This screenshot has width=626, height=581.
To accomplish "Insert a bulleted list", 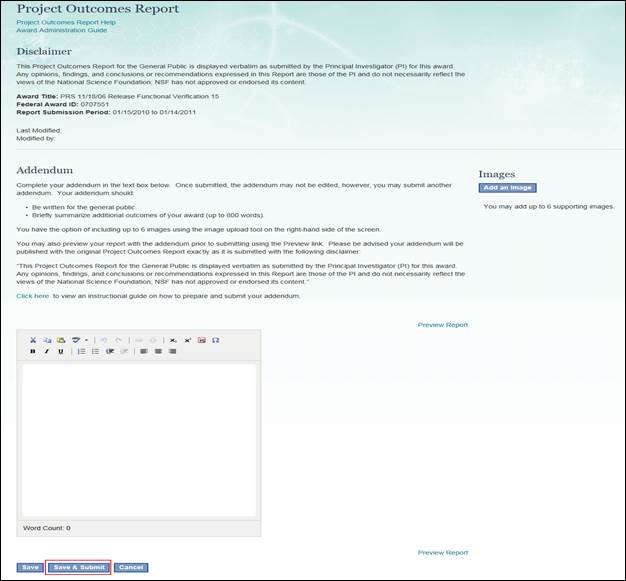I will [95, 351].
